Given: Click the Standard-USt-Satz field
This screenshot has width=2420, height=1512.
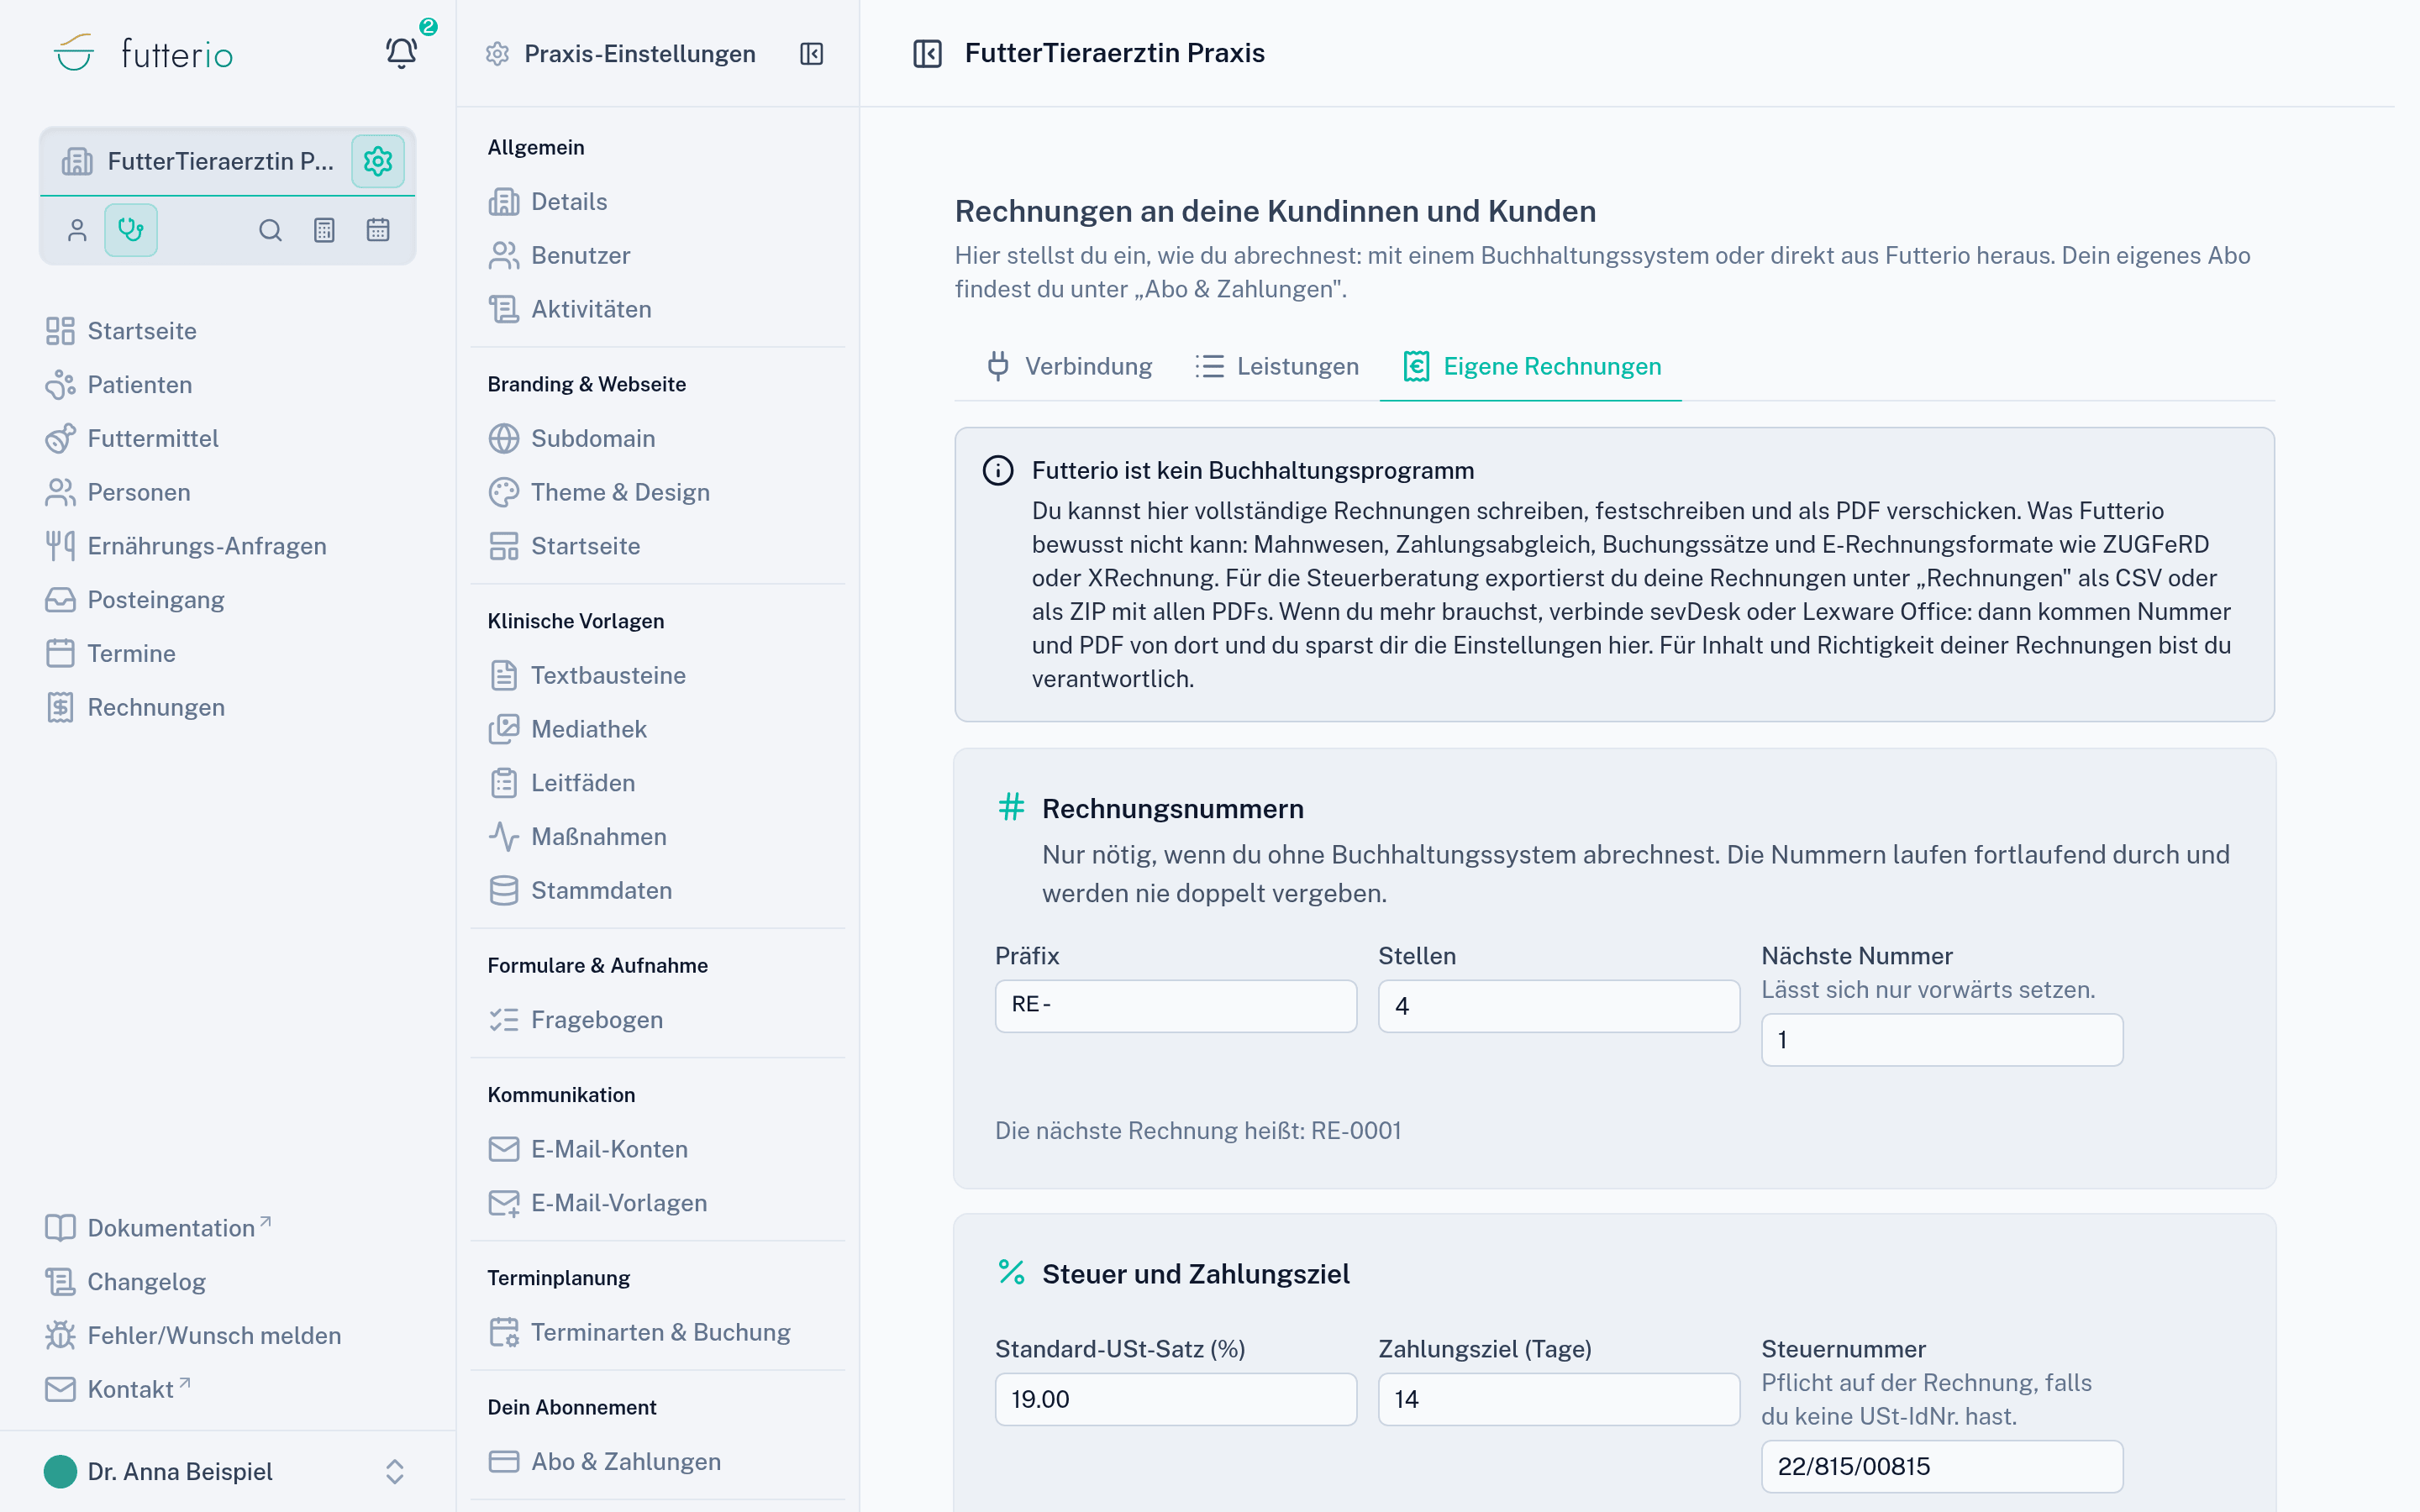Looking at the screenshot, I should coord(1176,1399).
